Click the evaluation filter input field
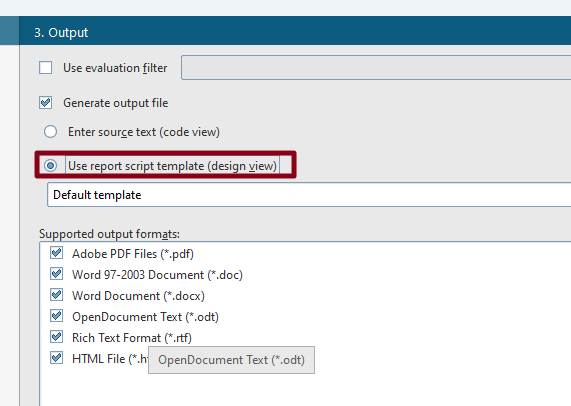Viewport: 571px width, 406px height. [376, 67]
